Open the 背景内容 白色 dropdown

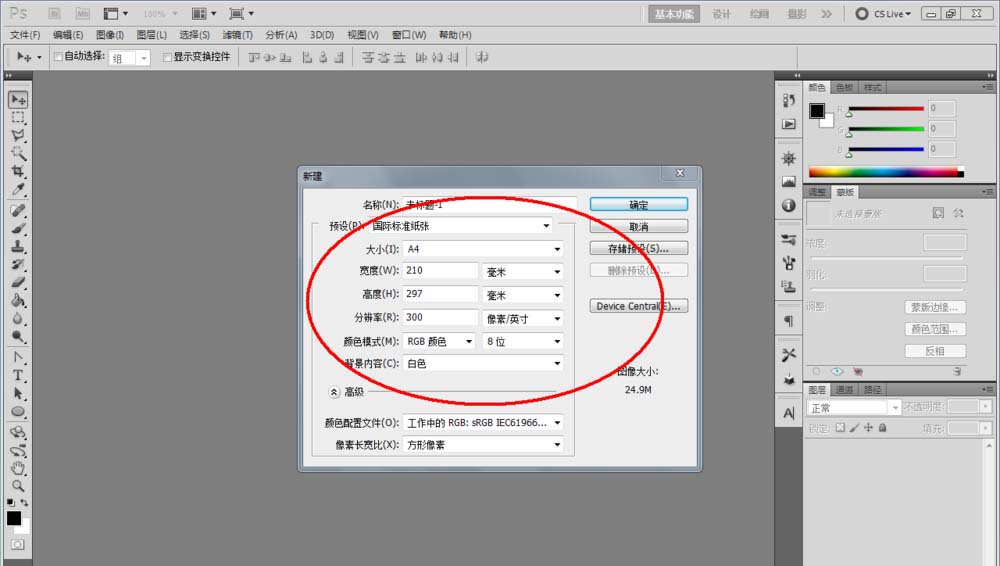point(483,363)
